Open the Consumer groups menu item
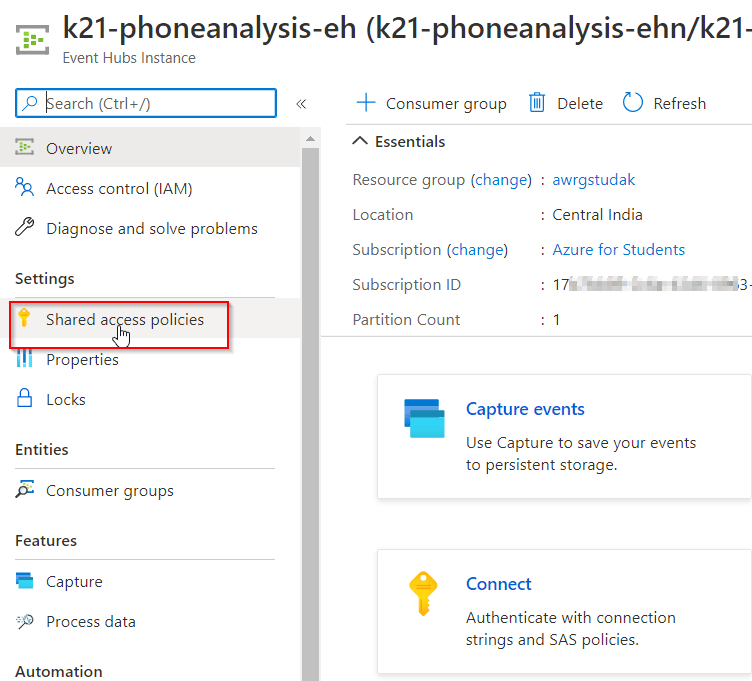The height and width of the screenshot is (681, 752). 109,491
